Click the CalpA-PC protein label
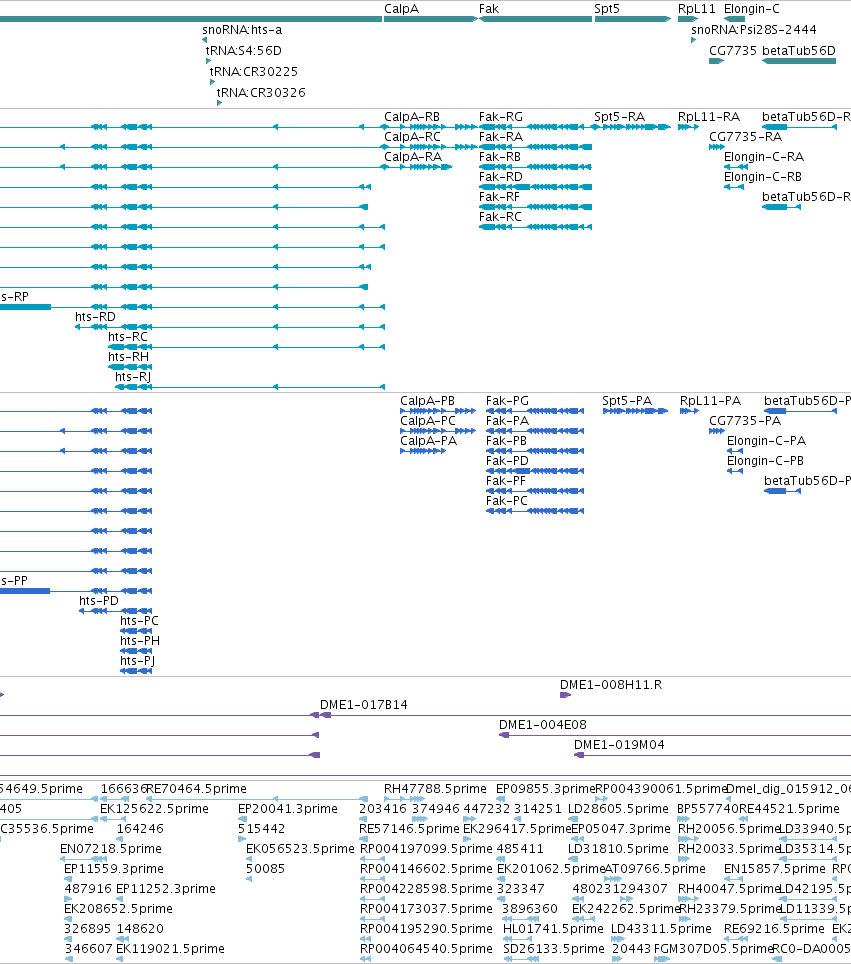Viewport: 851px width, 964px height. (x=428, y=421)
